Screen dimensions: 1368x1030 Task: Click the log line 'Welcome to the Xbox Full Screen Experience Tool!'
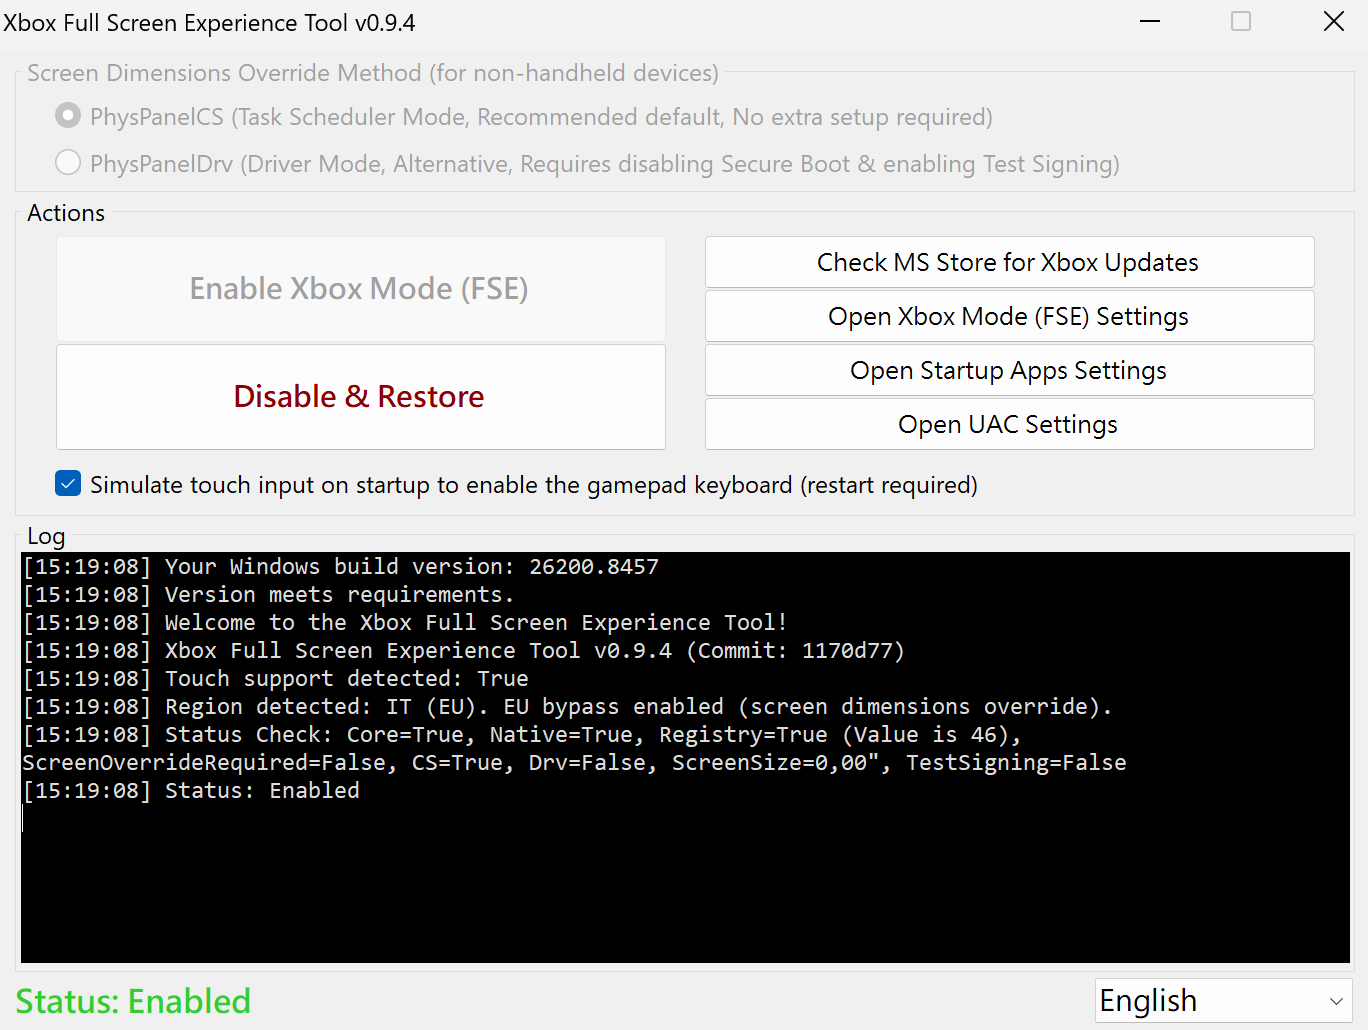pyautogui.click(x=405, y=622)
